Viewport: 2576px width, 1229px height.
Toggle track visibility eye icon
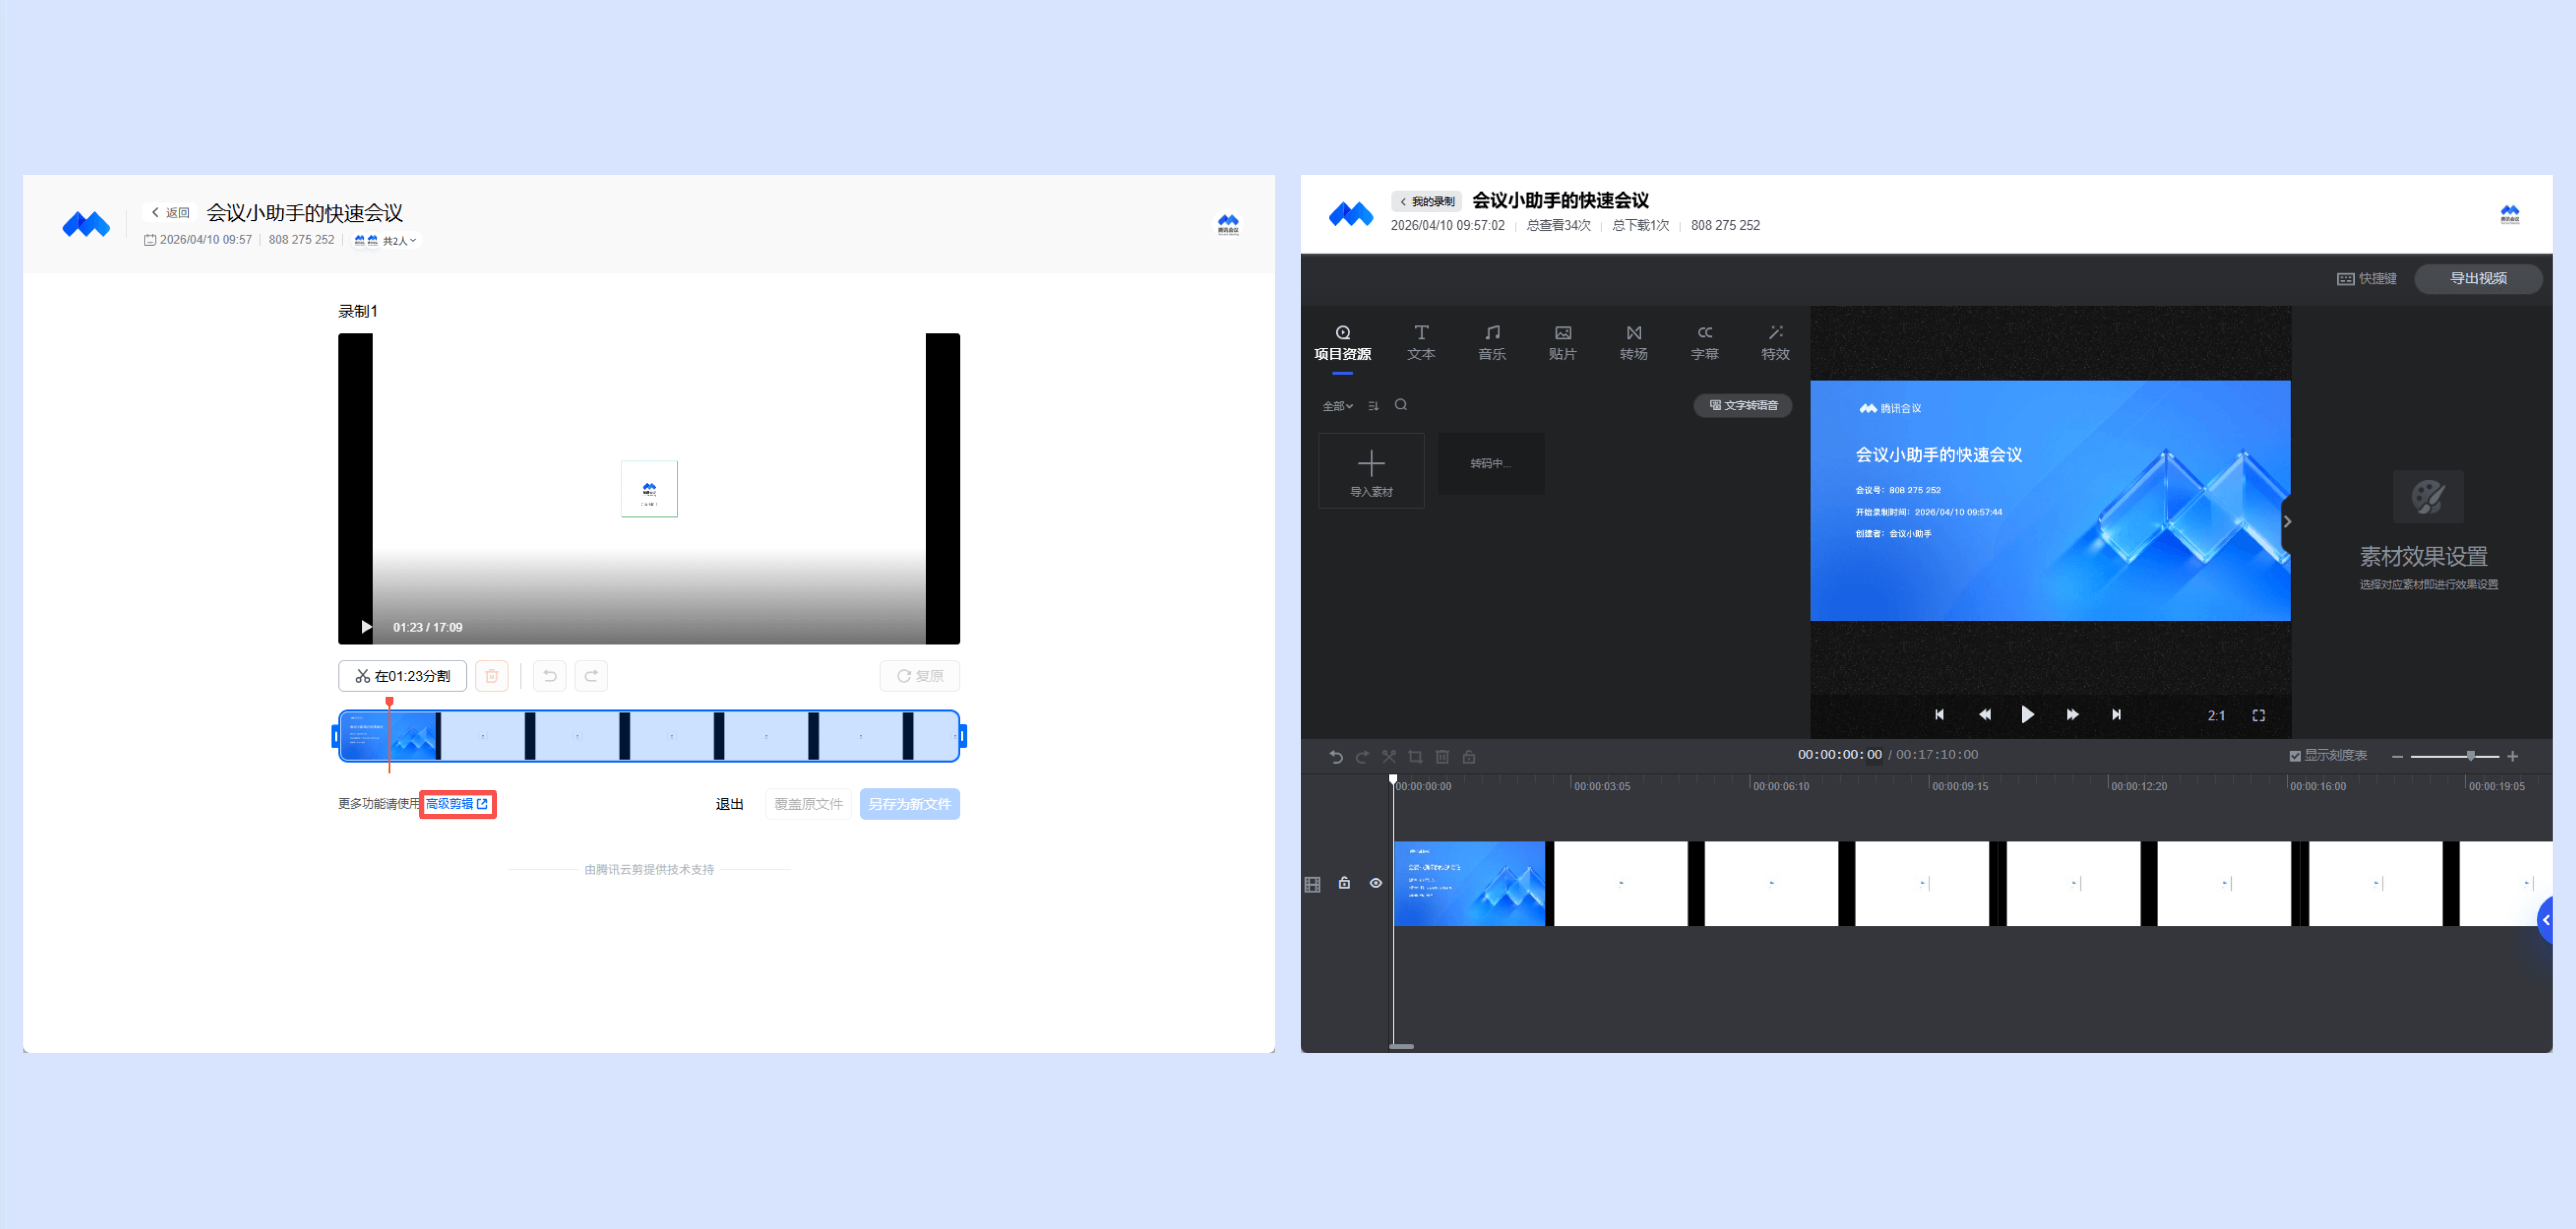click(1376, 883)
